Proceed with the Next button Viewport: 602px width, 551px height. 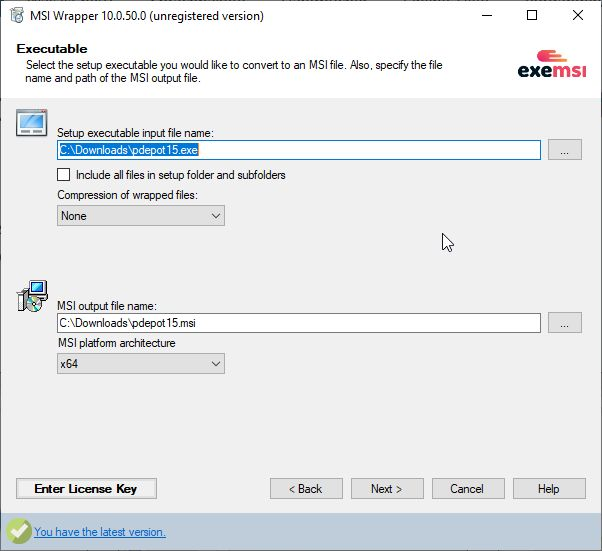387,488
